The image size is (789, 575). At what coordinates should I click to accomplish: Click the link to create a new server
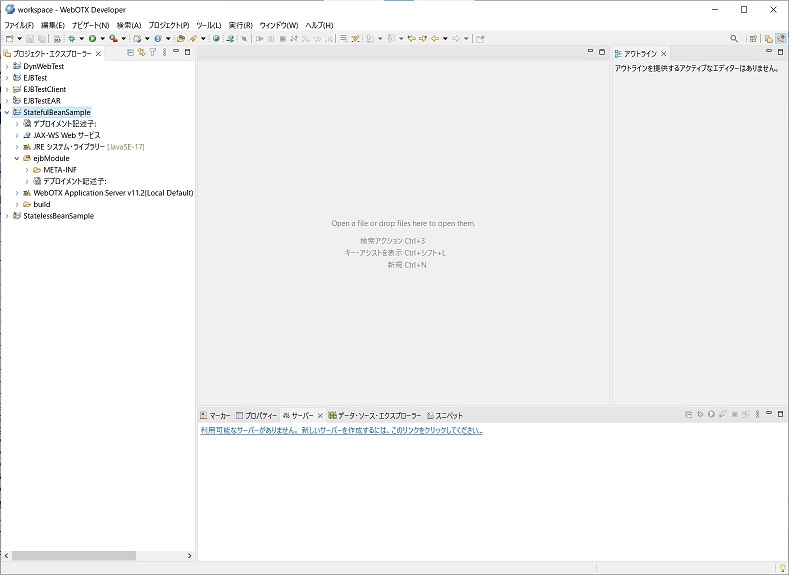pos(341,431)
